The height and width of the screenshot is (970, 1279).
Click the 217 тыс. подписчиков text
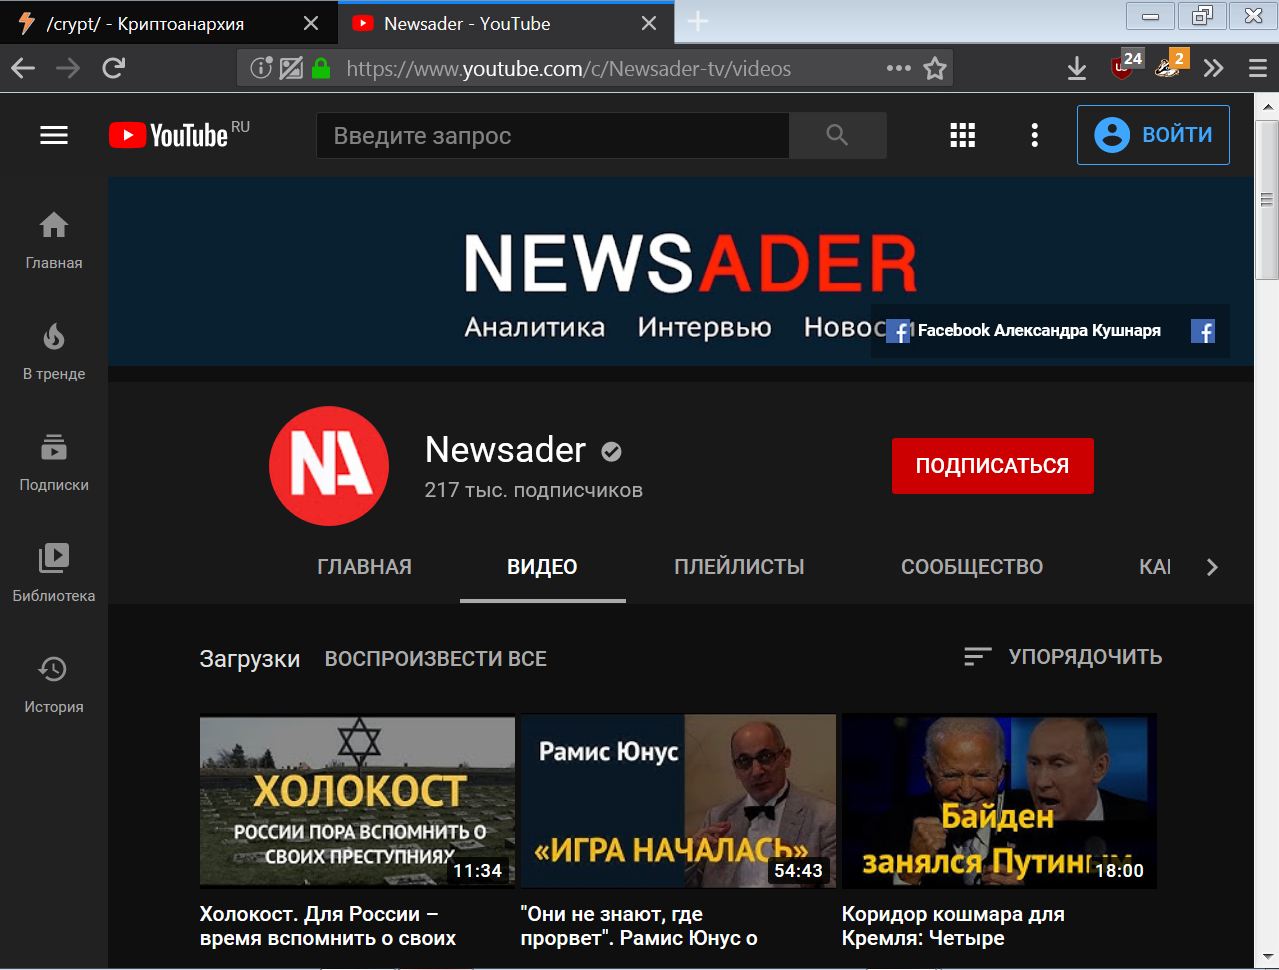534,490
